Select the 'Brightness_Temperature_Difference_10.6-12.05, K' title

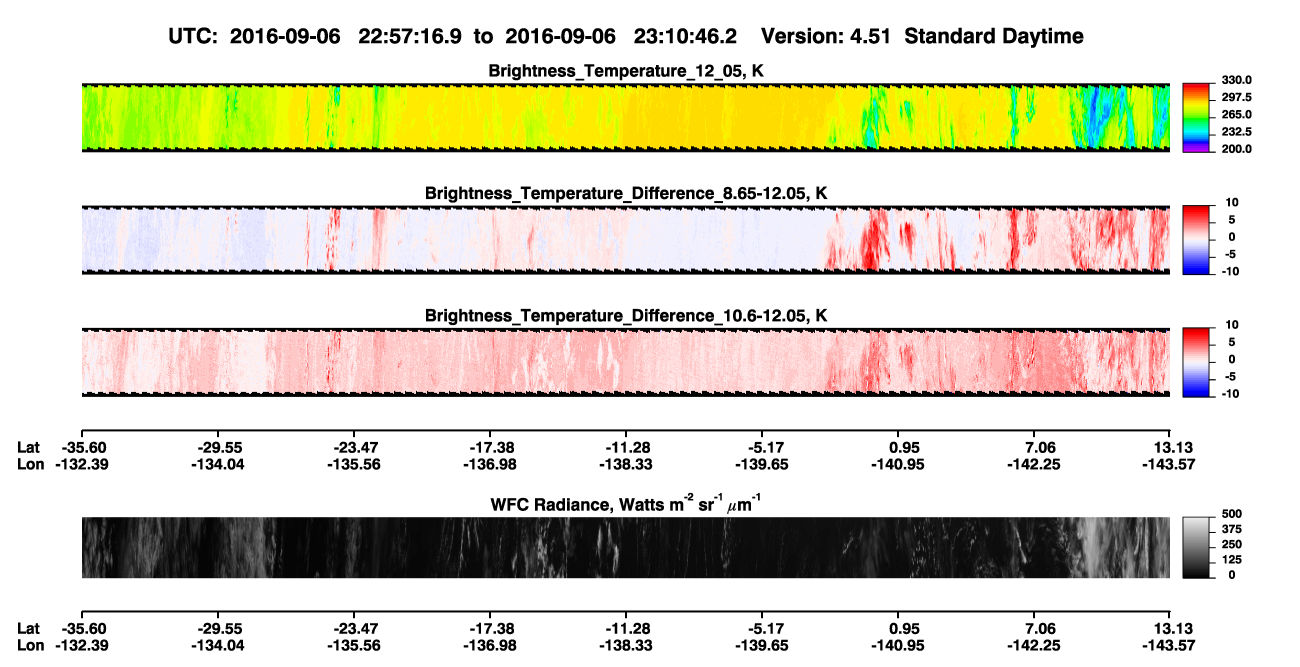tap(626, 315)
